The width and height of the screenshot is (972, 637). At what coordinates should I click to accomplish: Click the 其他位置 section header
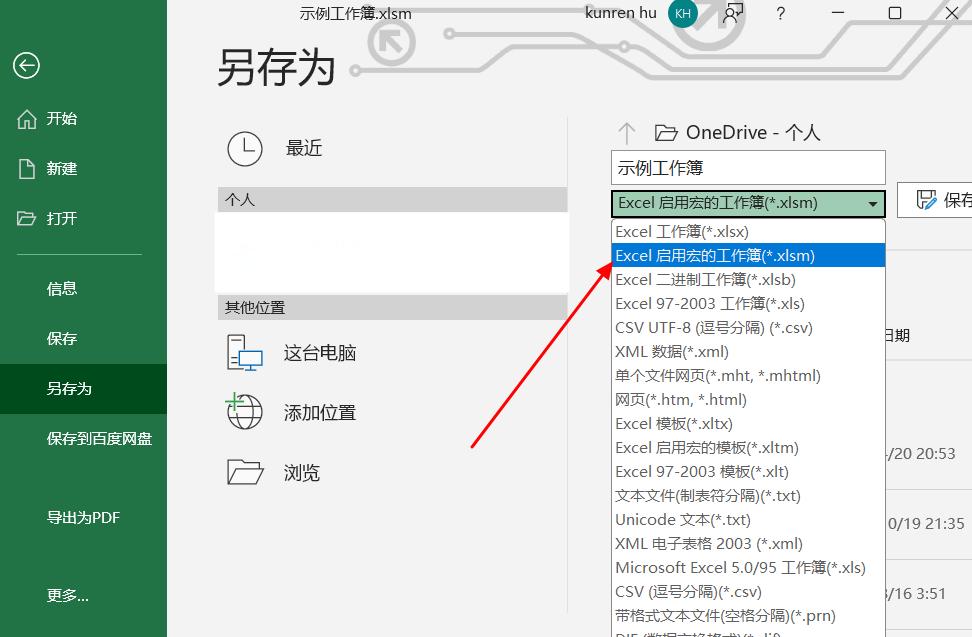click(392, 307)
